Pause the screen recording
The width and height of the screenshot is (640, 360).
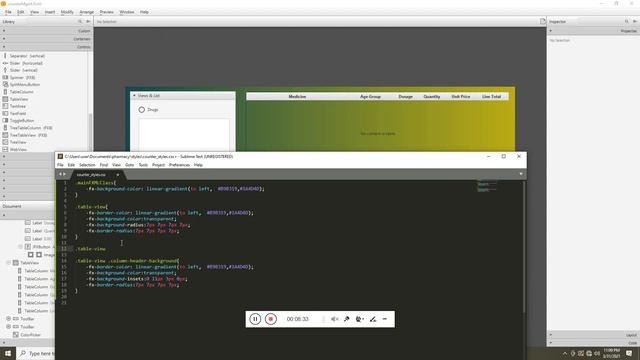(x=255, y=319)
